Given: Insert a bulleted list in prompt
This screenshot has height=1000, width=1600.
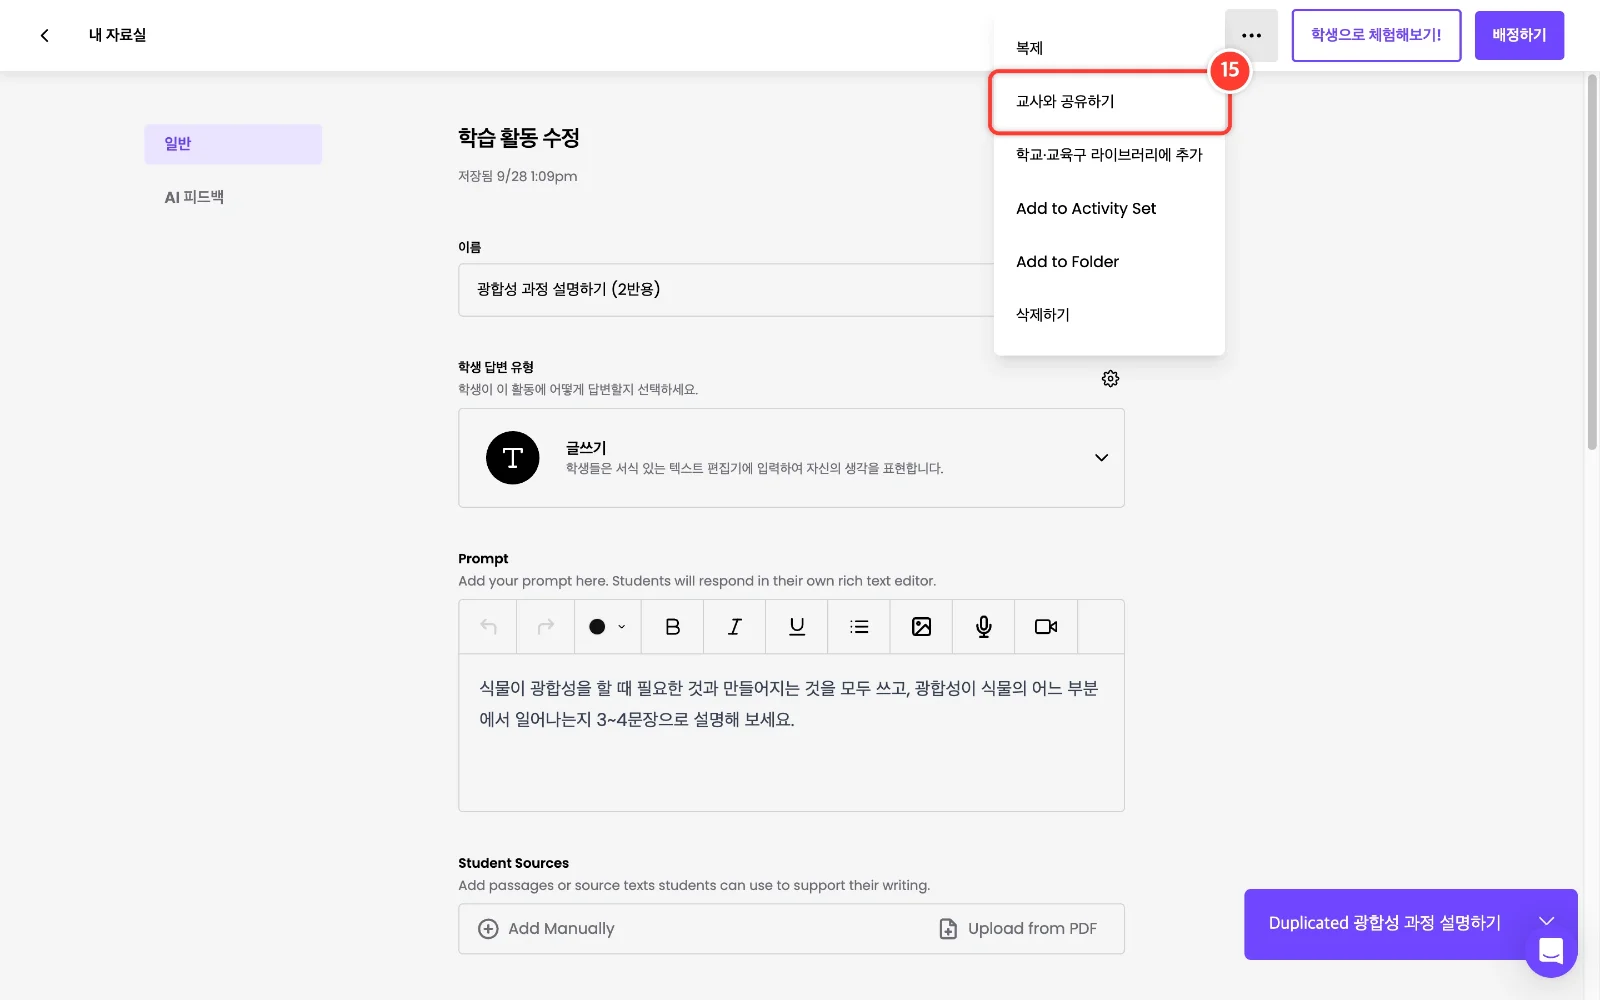Looking at the screenshot, I should tap(859, 627).
